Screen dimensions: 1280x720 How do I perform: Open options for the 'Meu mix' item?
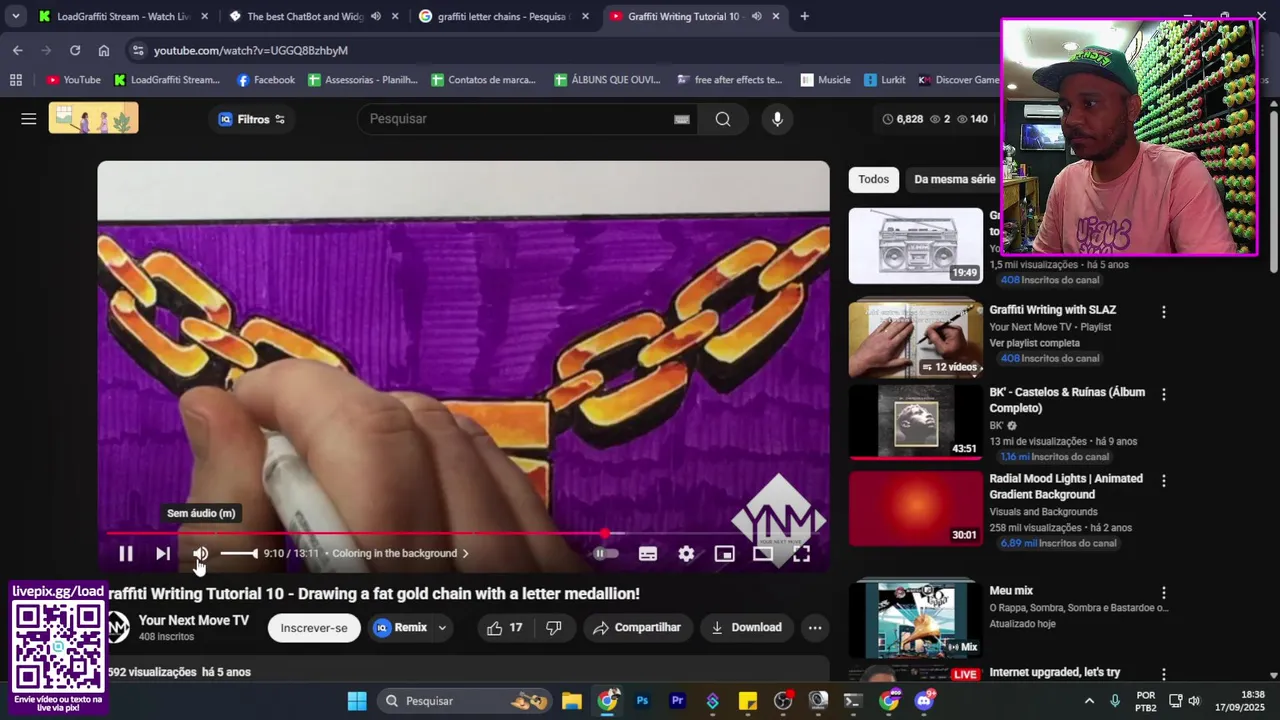(x=1163, y=593)
